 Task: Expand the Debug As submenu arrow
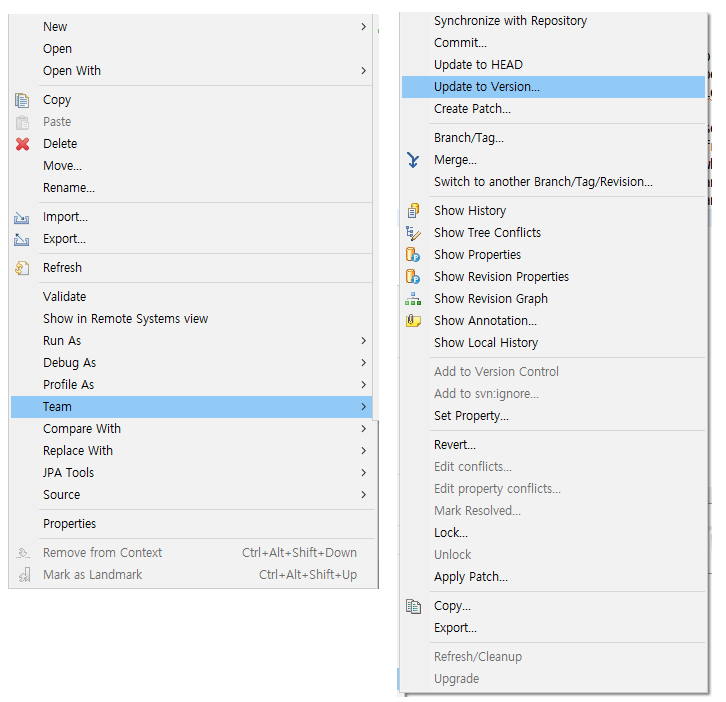tap(363, 363)
